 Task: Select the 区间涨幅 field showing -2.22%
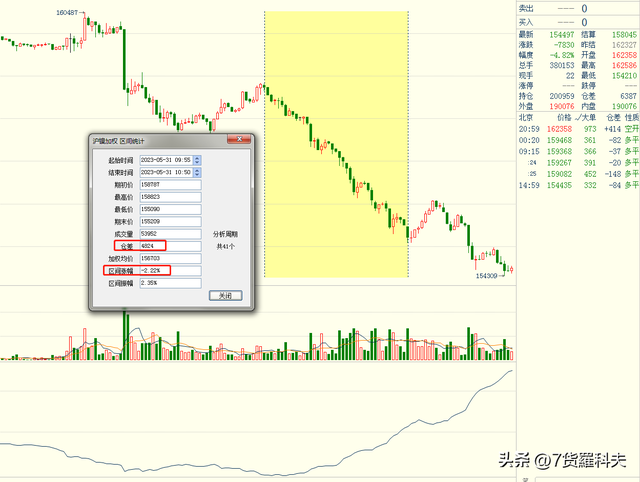click(170, 271)
